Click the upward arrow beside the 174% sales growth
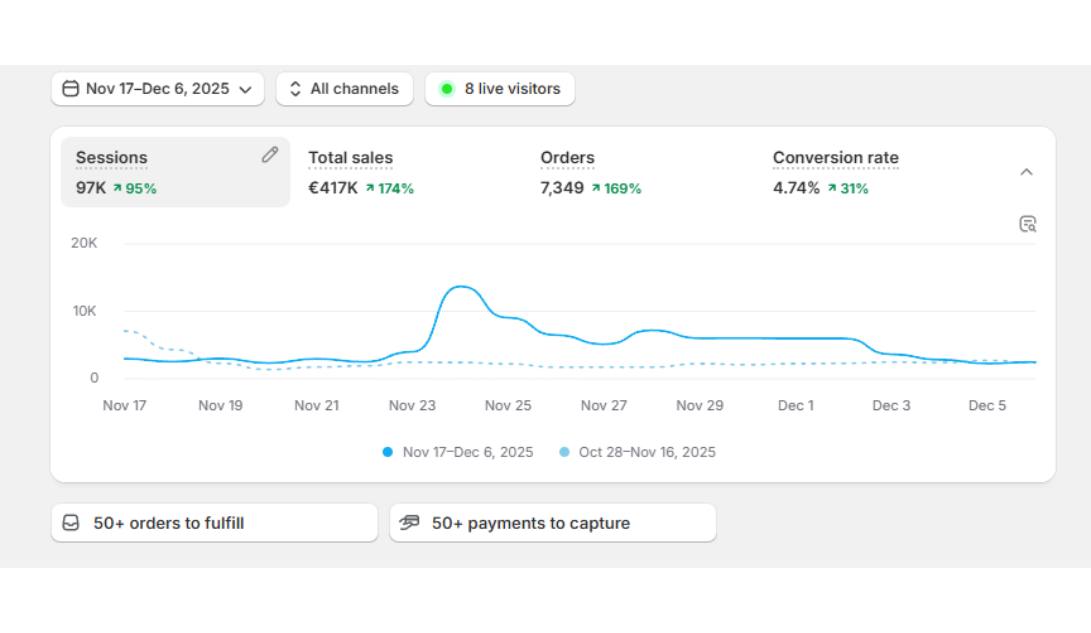The width and height of the screenshot is (1091, 633). point(371,188)
